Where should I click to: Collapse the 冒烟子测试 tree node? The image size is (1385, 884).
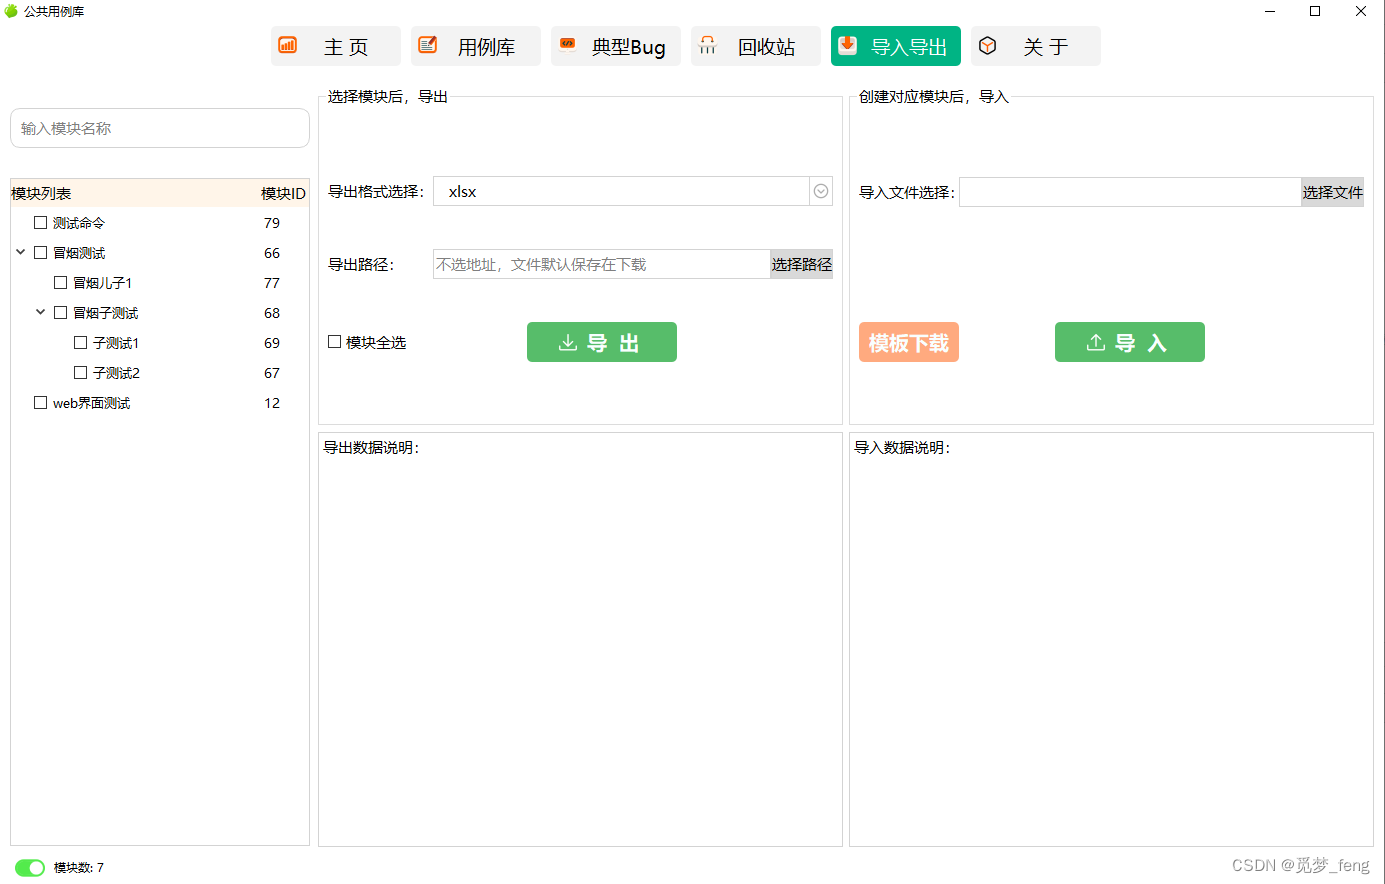pyautogui.click(x=41, y=312)
